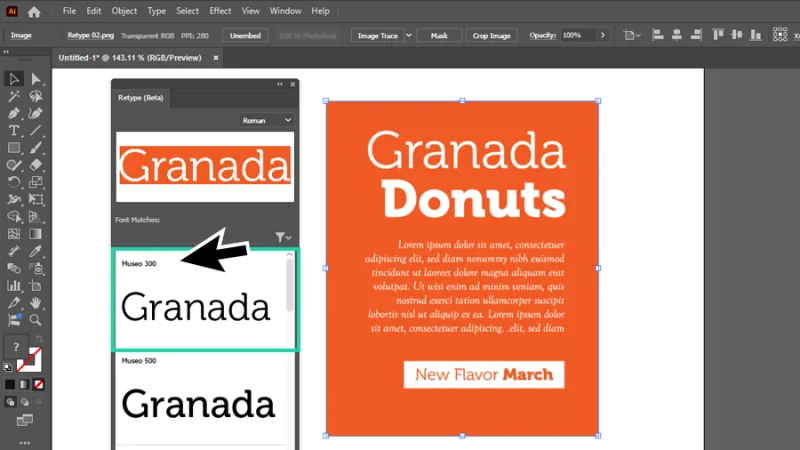This screenshot has width=800, height=450.
Task: Bring the Fill box to front
Action: coord(15,347)
